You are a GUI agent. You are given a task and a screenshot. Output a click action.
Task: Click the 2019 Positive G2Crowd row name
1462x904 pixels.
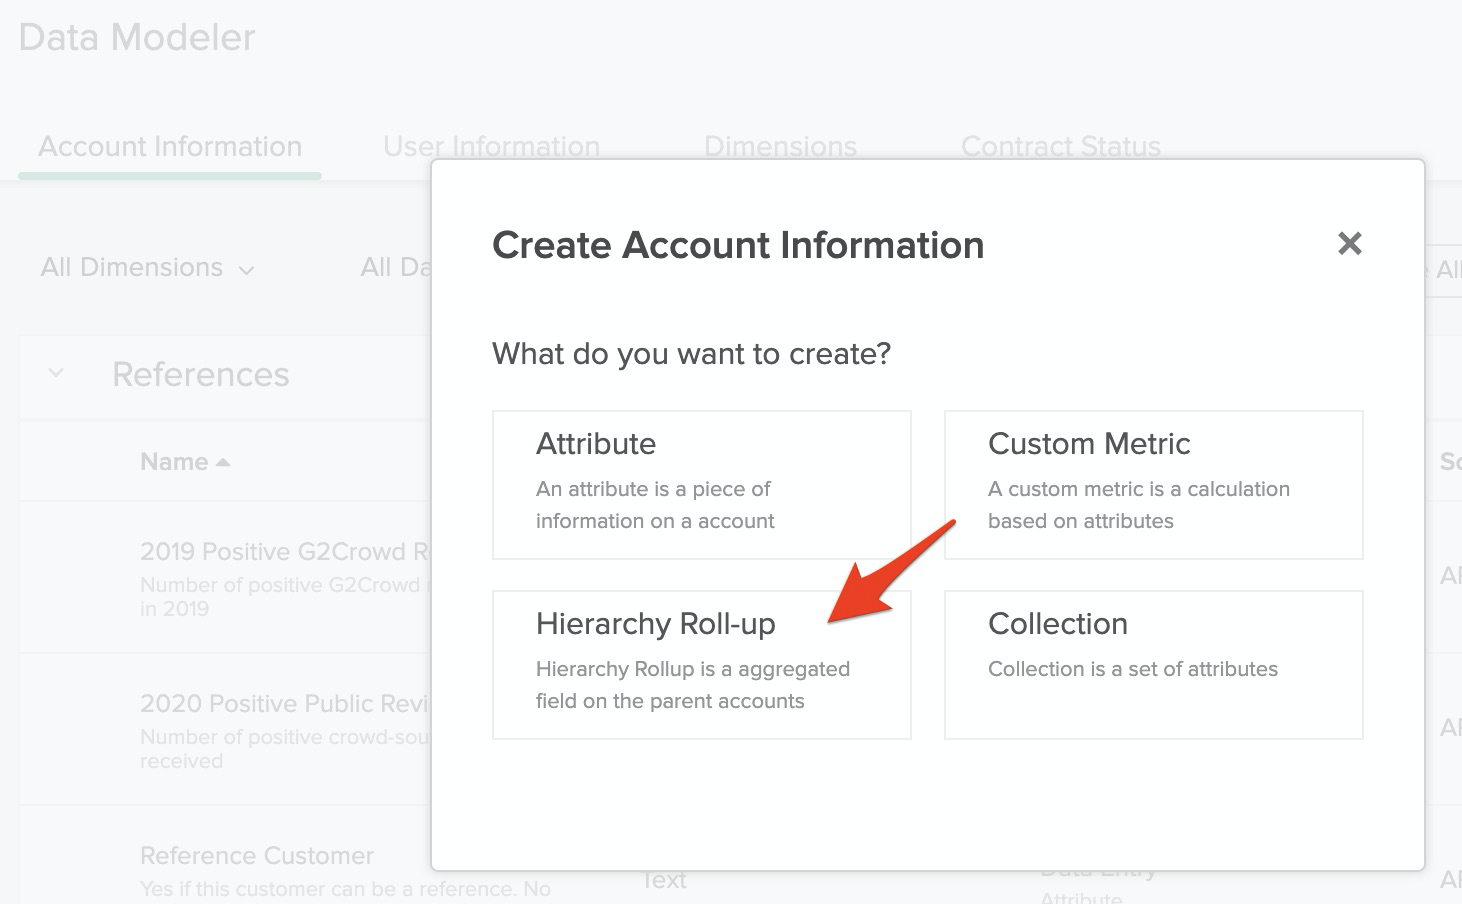coord(285,552)
